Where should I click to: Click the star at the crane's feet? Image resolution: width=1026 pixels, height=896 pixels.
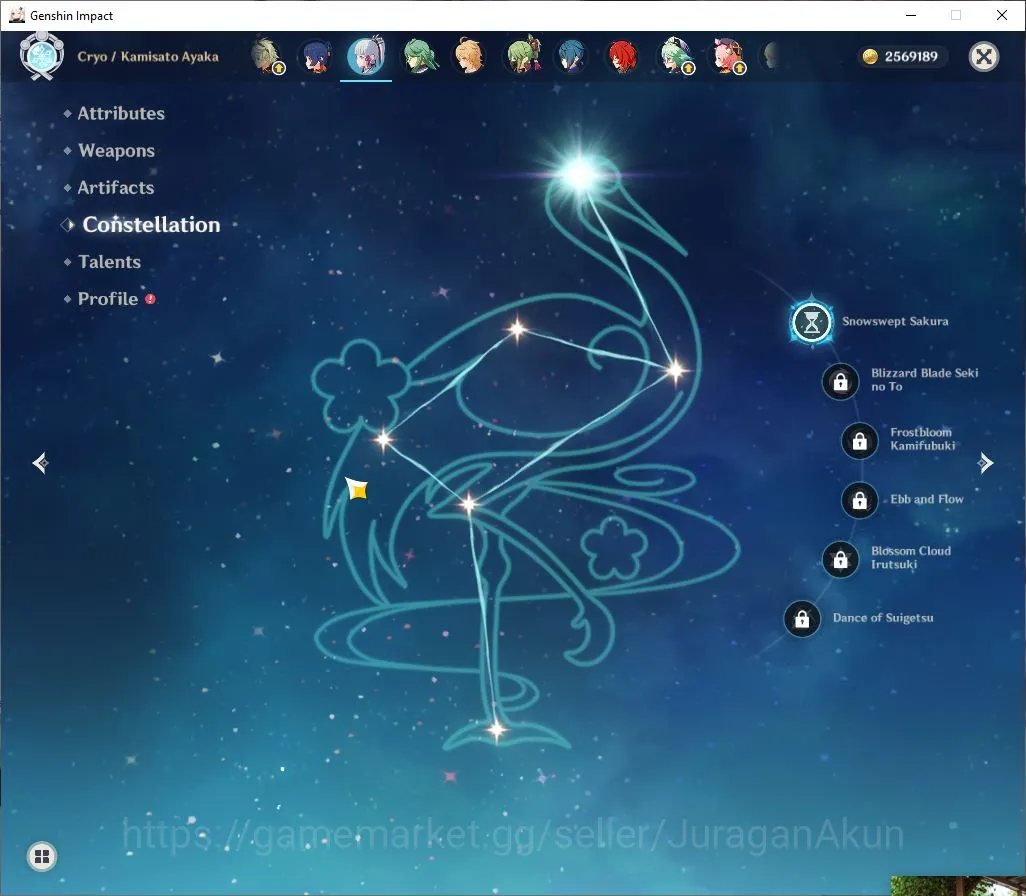pos(496,729)
